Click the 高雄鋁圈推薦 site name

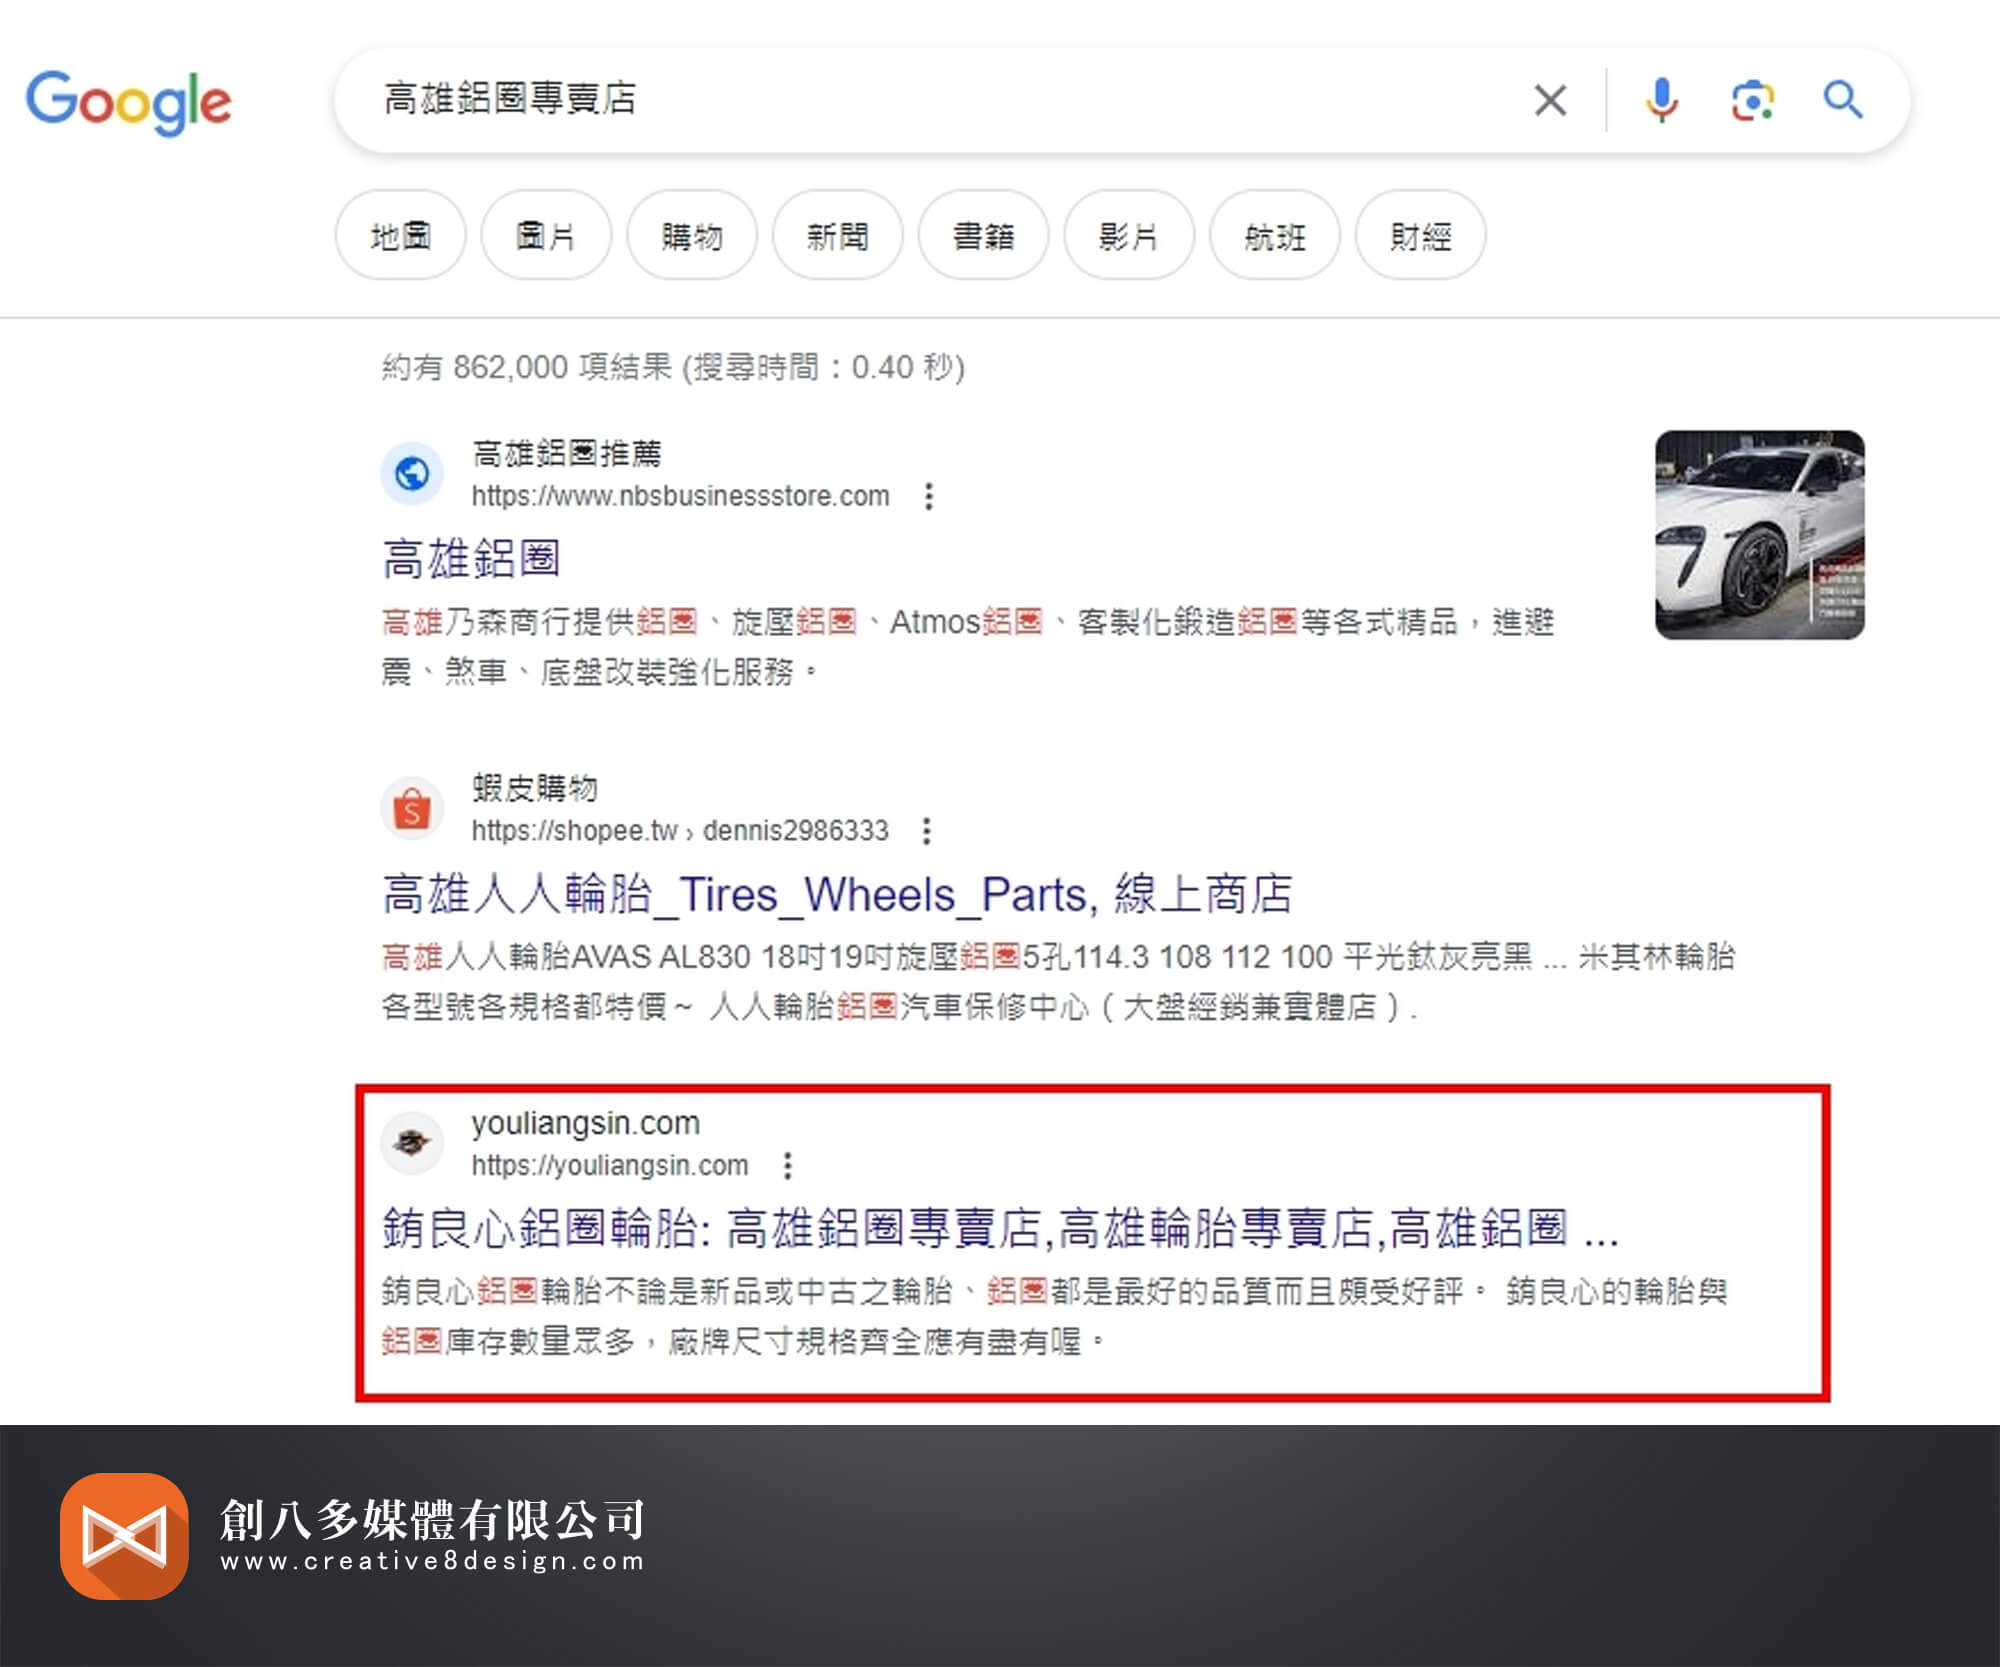click(x=567, y=454)
